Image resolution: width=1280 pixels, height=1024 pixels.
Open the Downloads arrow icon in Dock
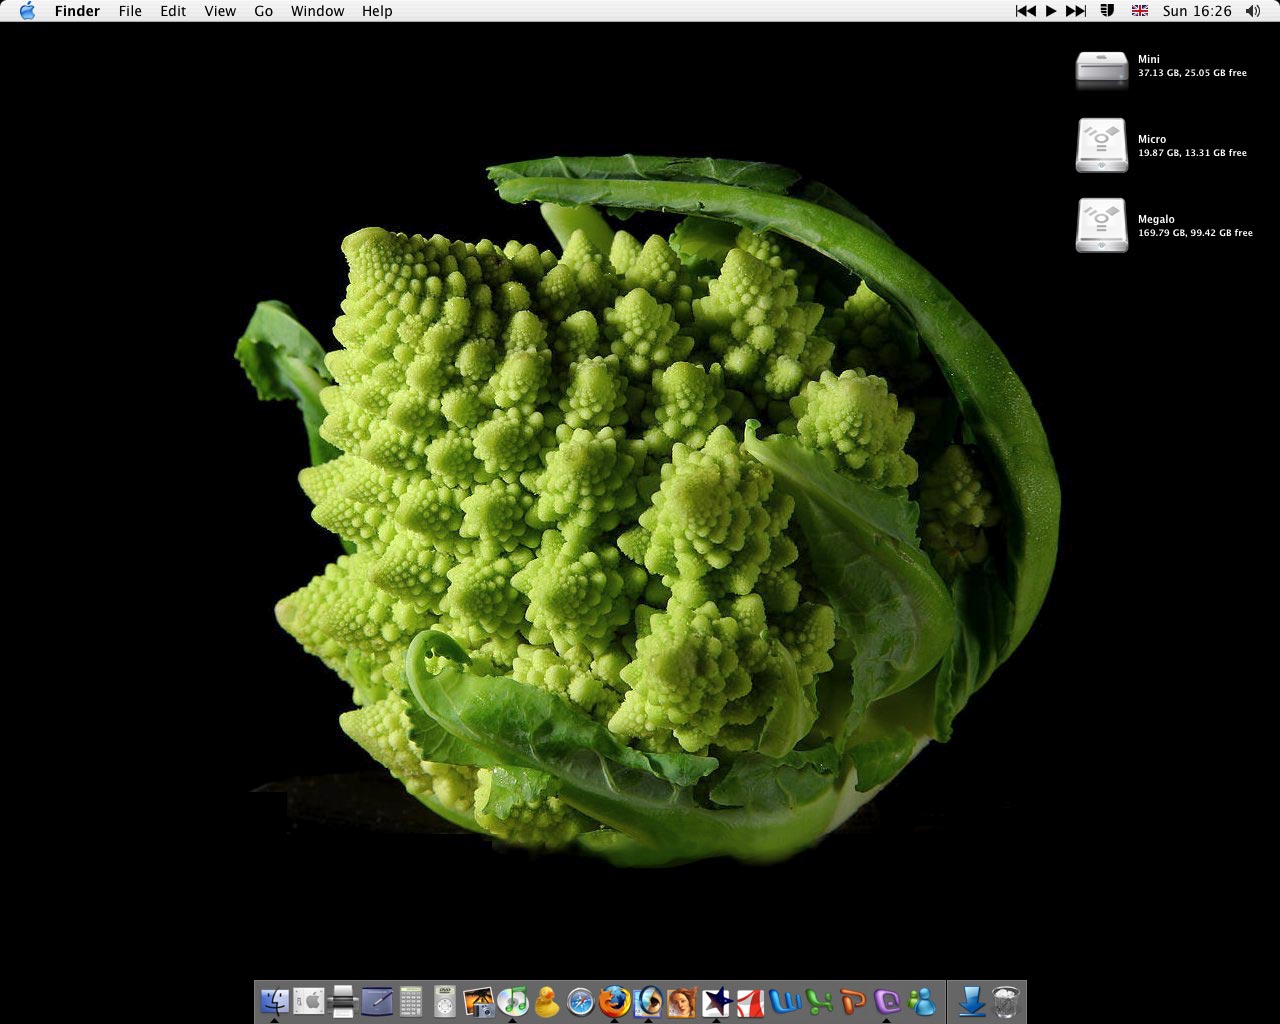tap(971, 1001)
